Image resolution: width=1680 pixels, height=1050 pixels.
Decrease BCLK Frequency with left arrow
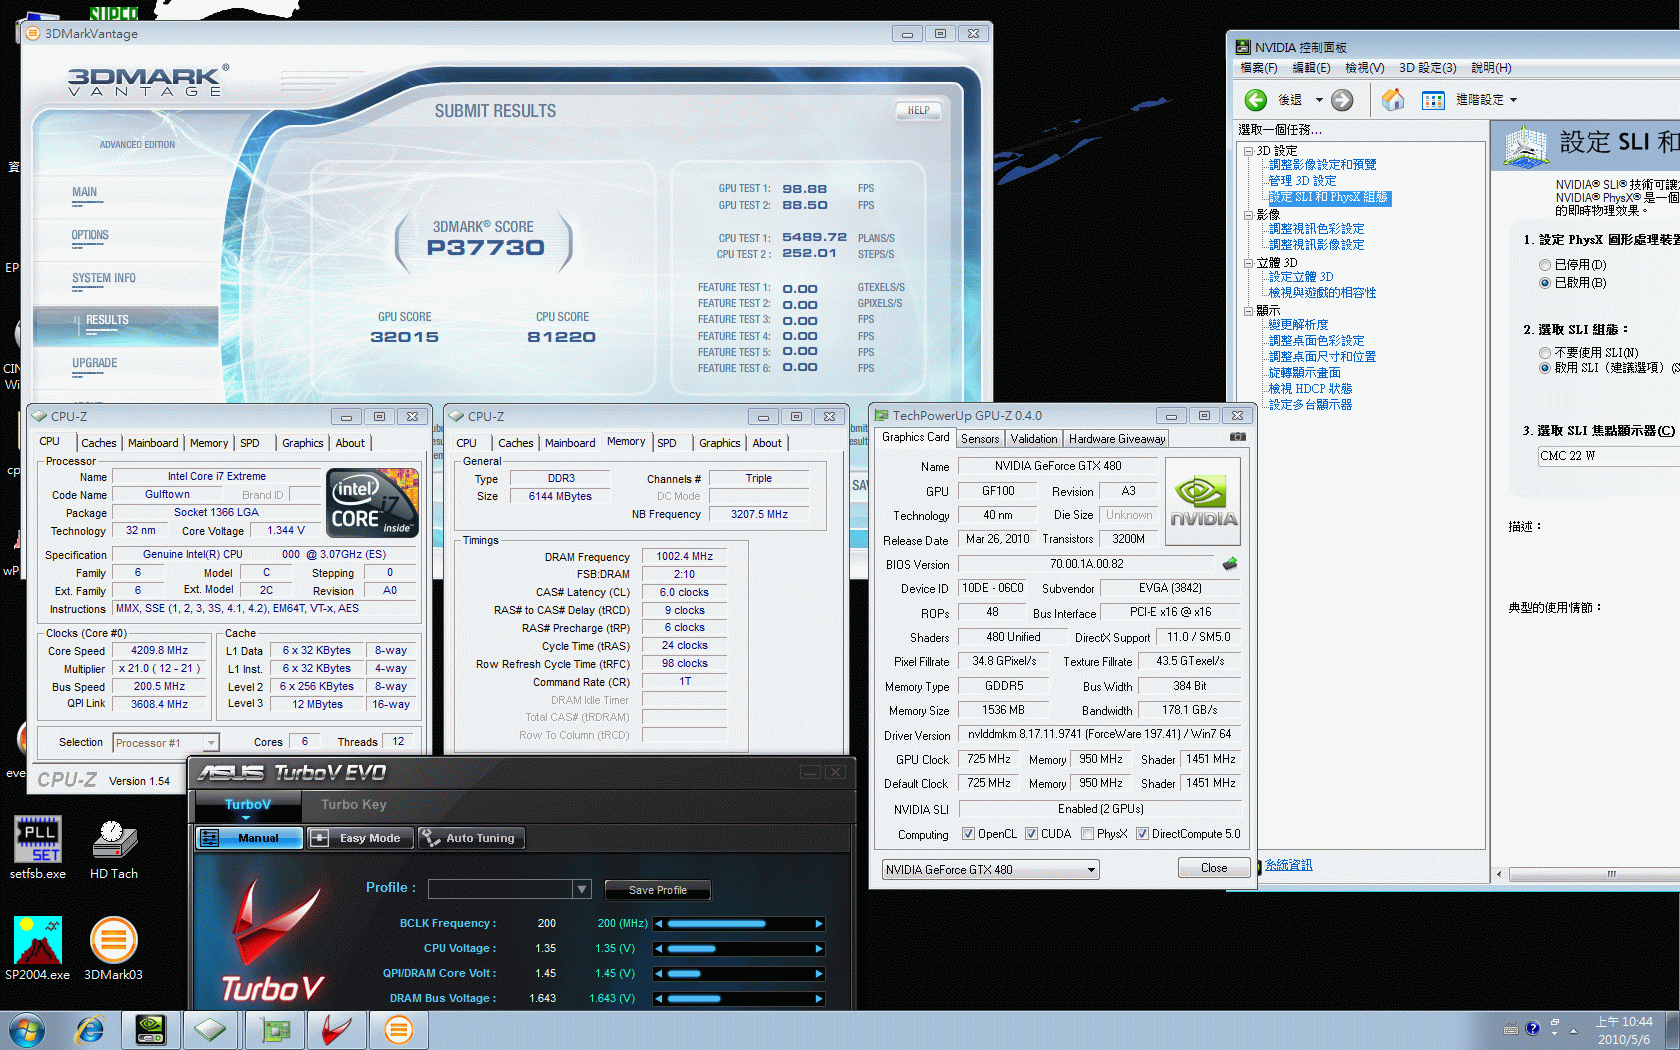659,924
